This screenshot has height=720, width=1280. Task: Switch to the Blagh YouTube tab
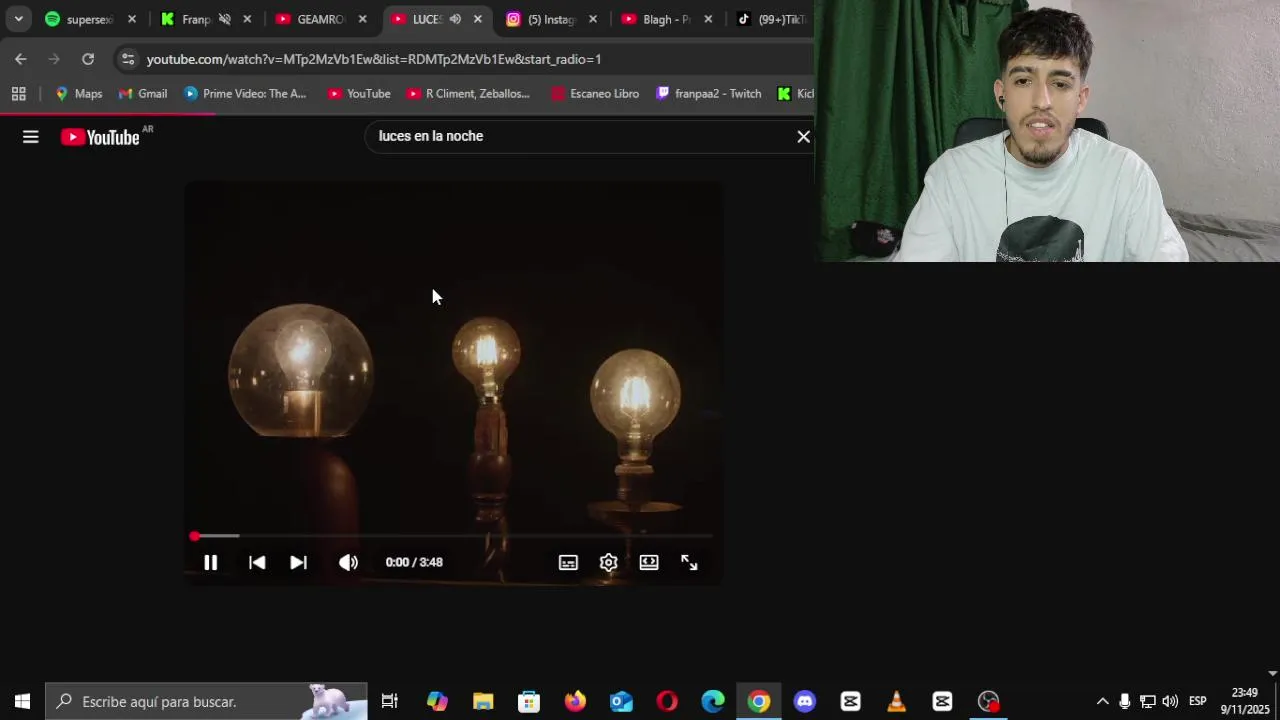point(667,19)
